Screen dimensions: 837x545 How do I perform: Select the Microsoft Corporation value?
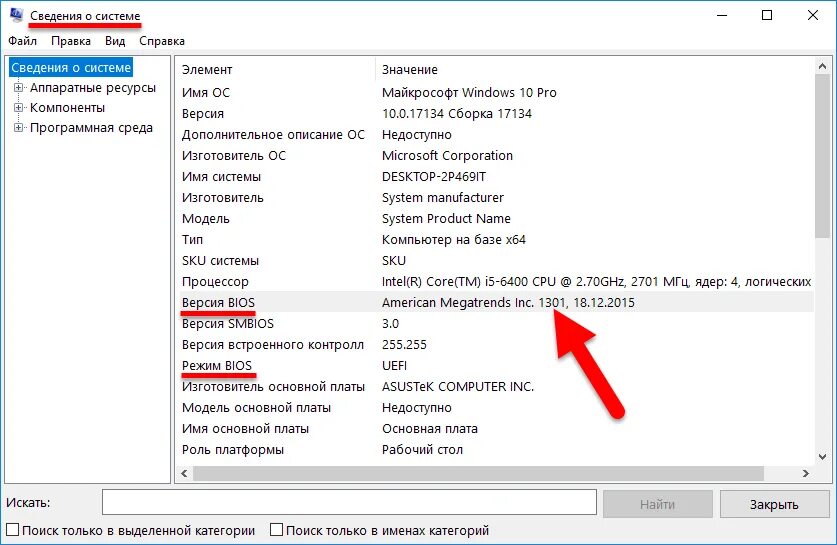point(447,155)
